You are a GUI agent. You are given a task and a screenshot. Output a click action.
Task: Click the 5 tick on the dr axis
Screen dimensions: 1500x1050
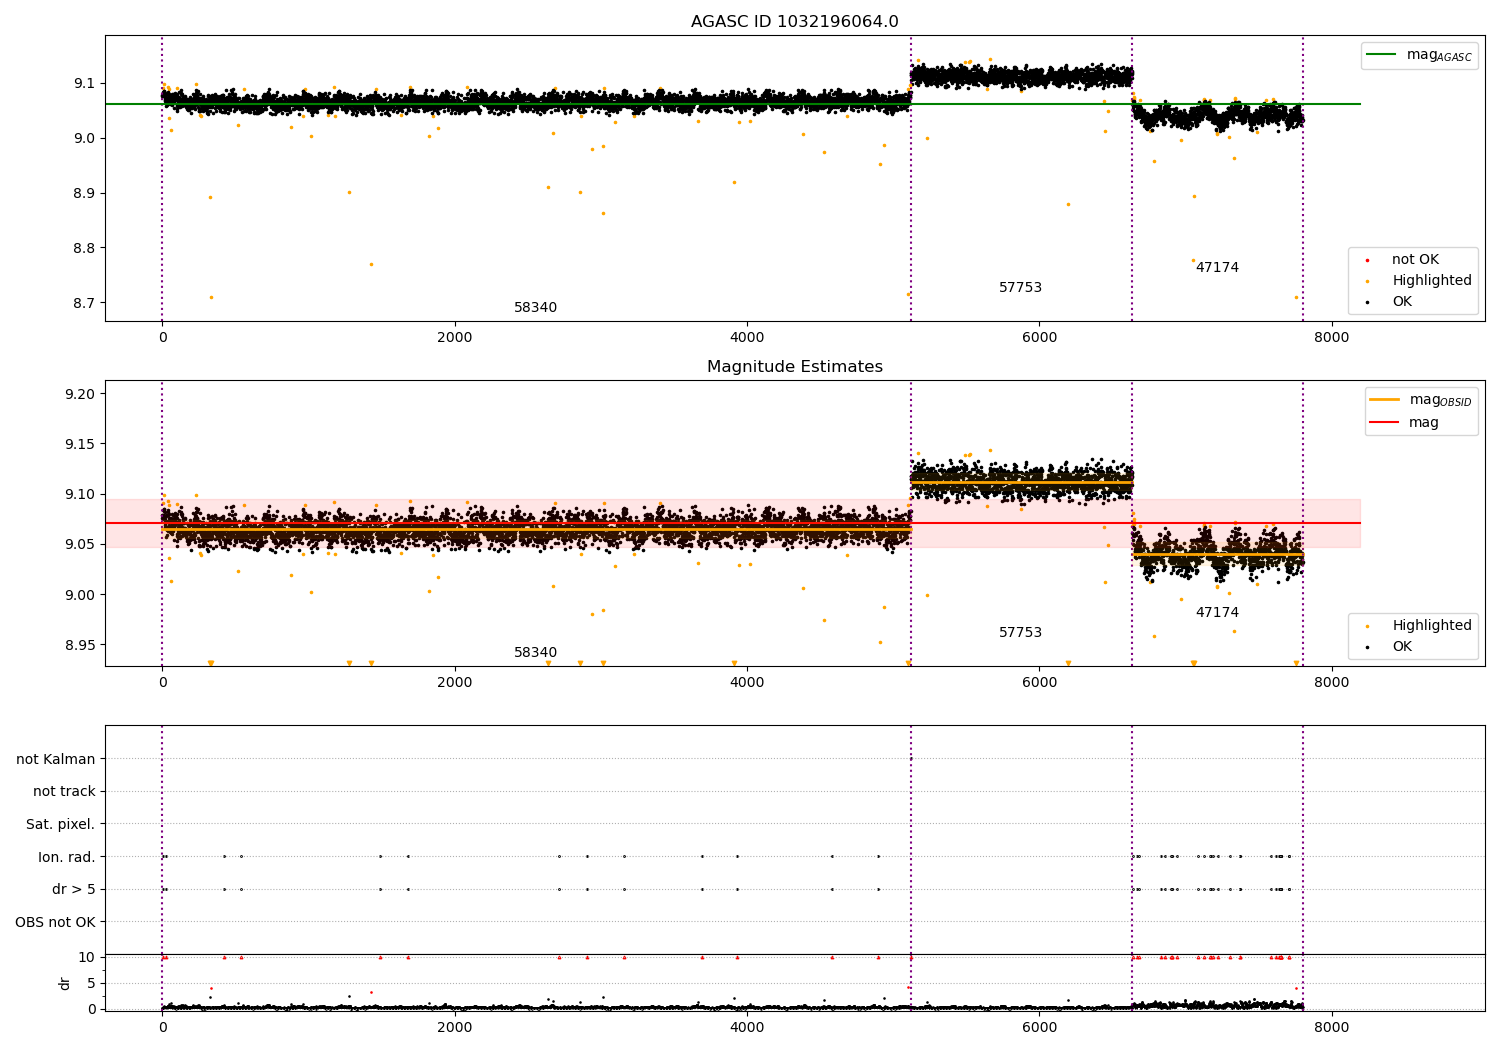91,983
